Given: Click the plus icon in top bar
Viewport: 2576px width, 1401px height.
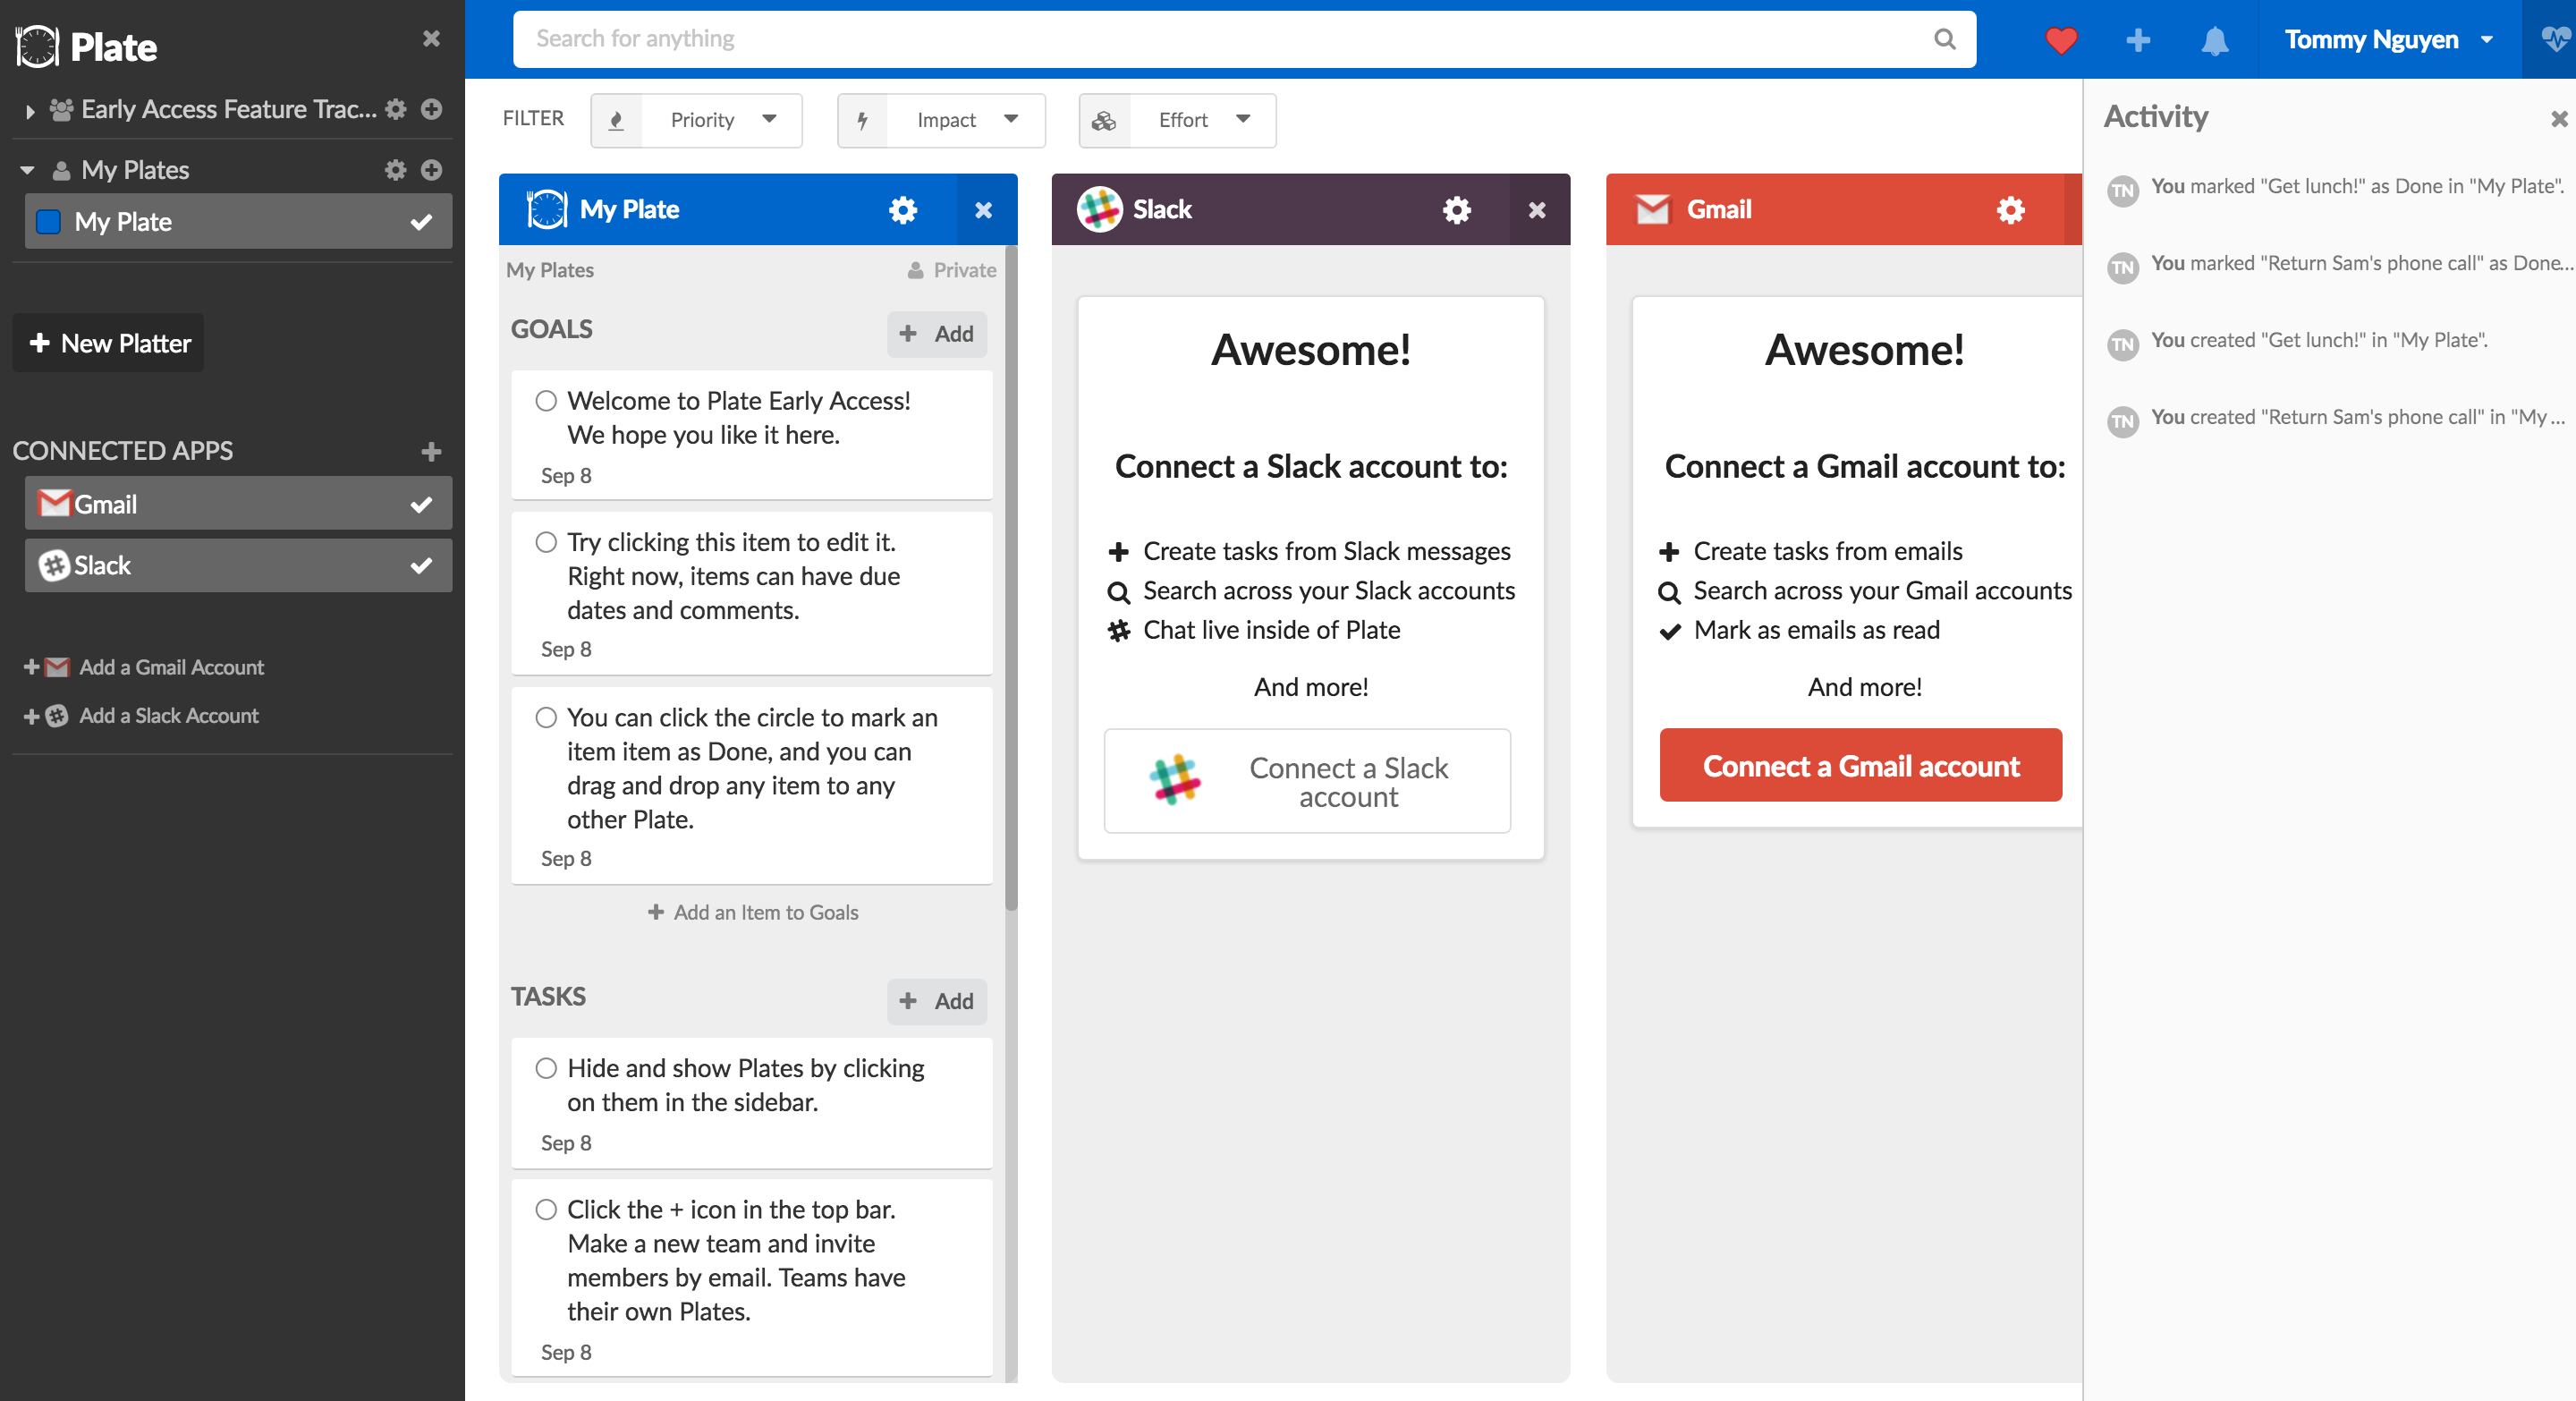Looking at the screenshot, I should coord(2137,40).
